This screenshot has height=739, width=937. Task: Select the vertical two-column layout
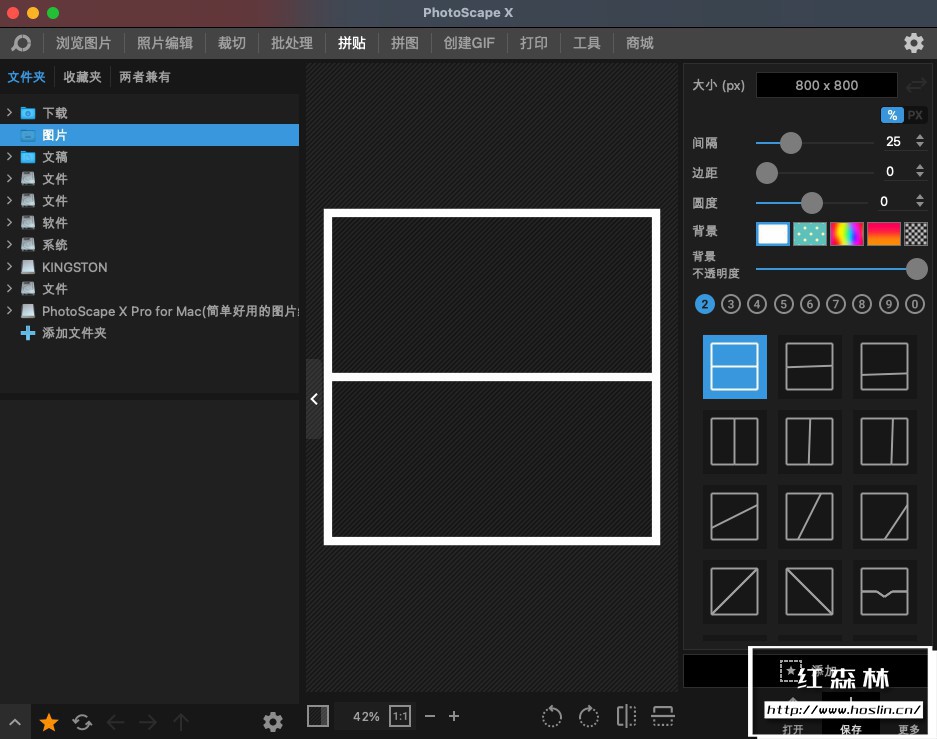point(734,441)
